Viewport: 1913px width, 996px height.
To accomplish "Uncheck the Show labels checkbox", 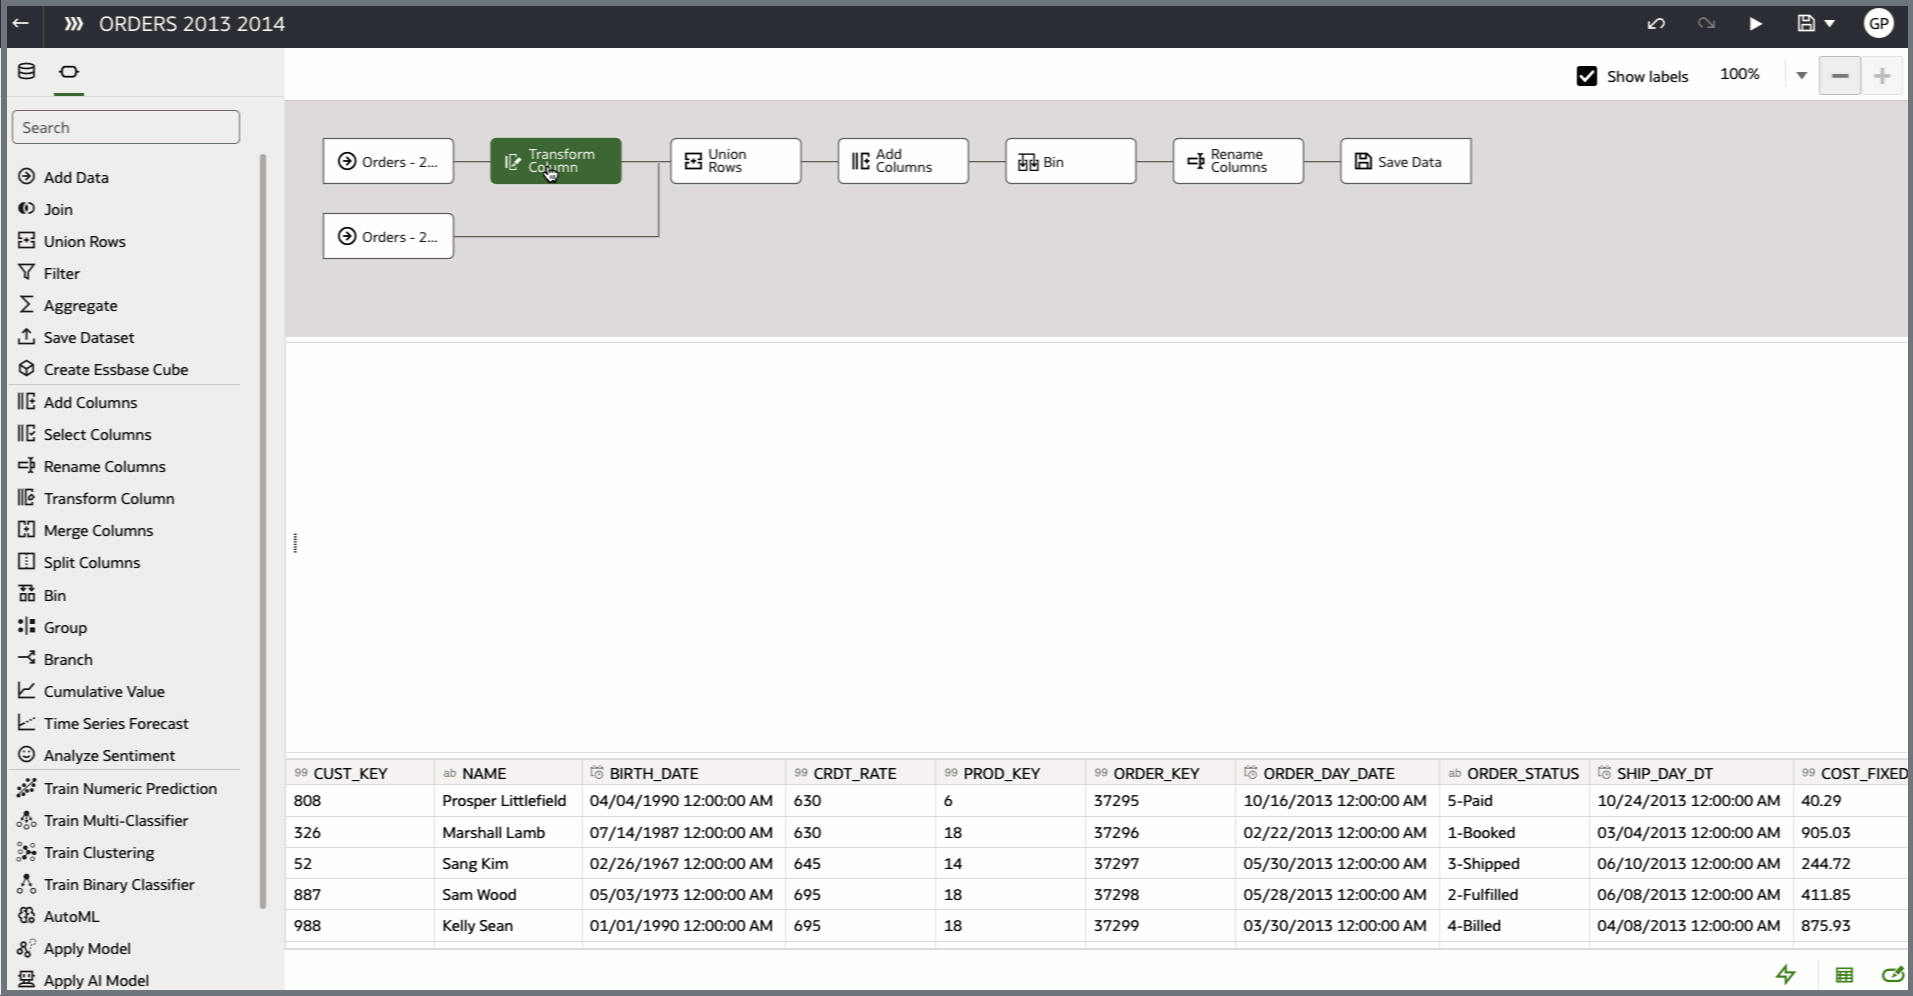I will pyautogui.click(x=1587, y=75).
